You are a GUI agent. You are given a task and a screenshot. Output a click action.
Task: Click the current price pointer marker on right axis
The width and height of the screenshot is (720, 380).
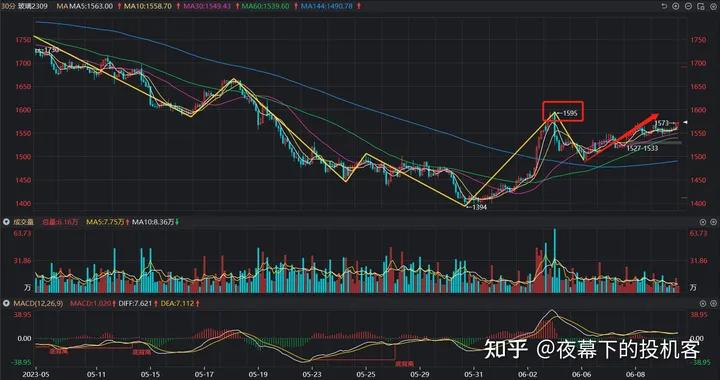coord(685,123)
